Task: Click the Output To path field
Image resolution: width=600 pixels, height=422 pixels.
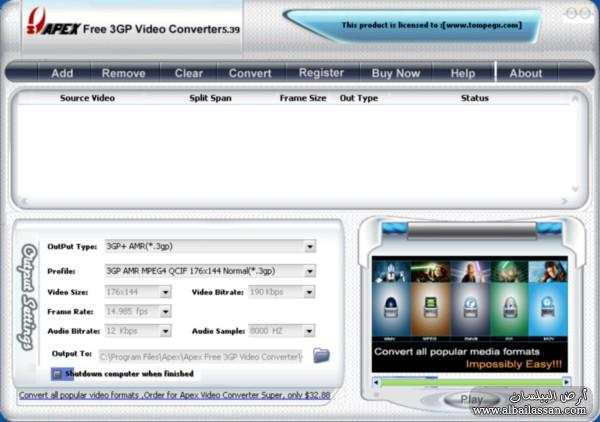Action: [201, 357]
